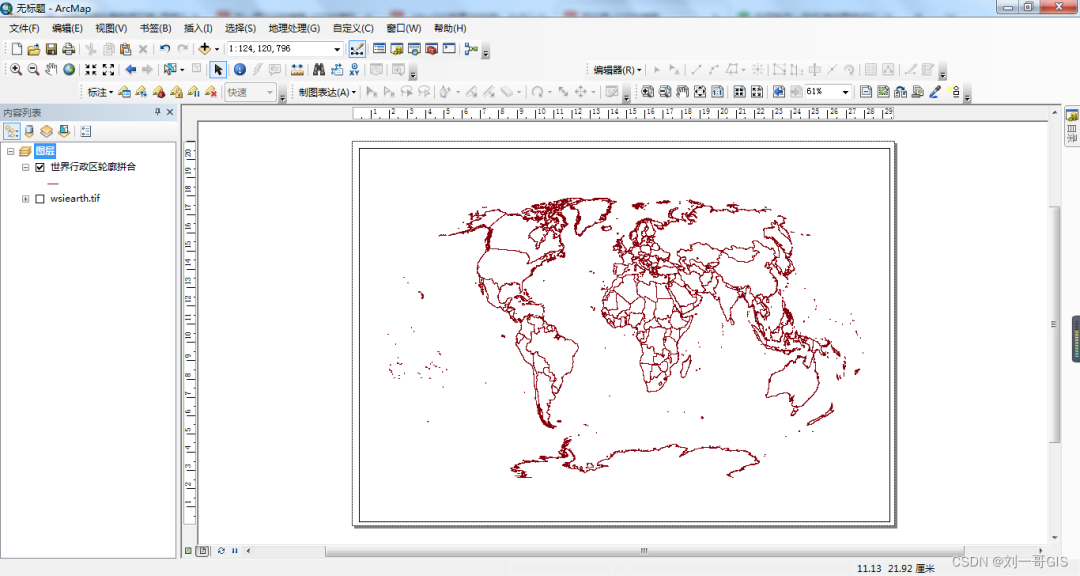Launch ModelBuilder from the toolbar

click(x=471, y=49)
